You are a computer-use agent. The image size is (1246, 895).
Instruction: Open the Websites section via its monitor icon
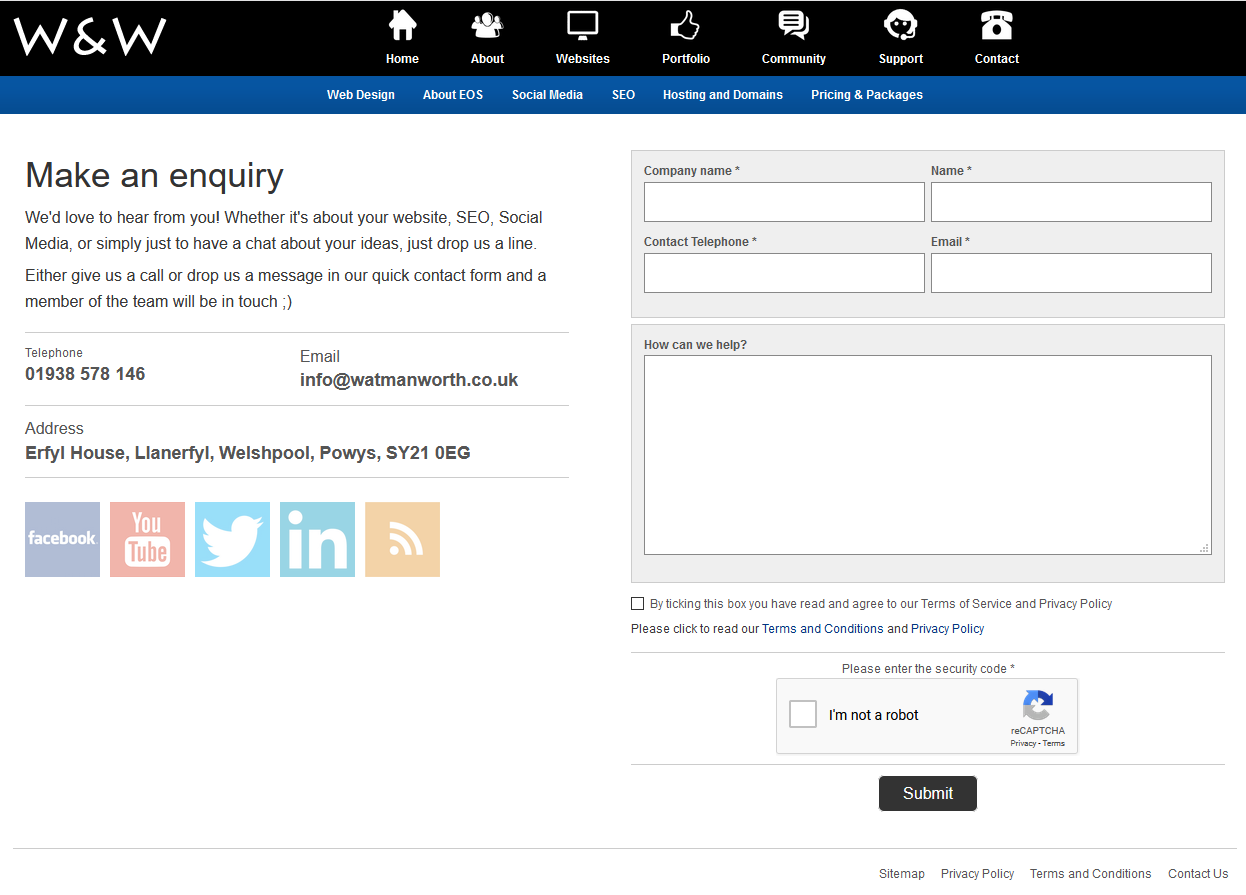(x=582, y=25)
